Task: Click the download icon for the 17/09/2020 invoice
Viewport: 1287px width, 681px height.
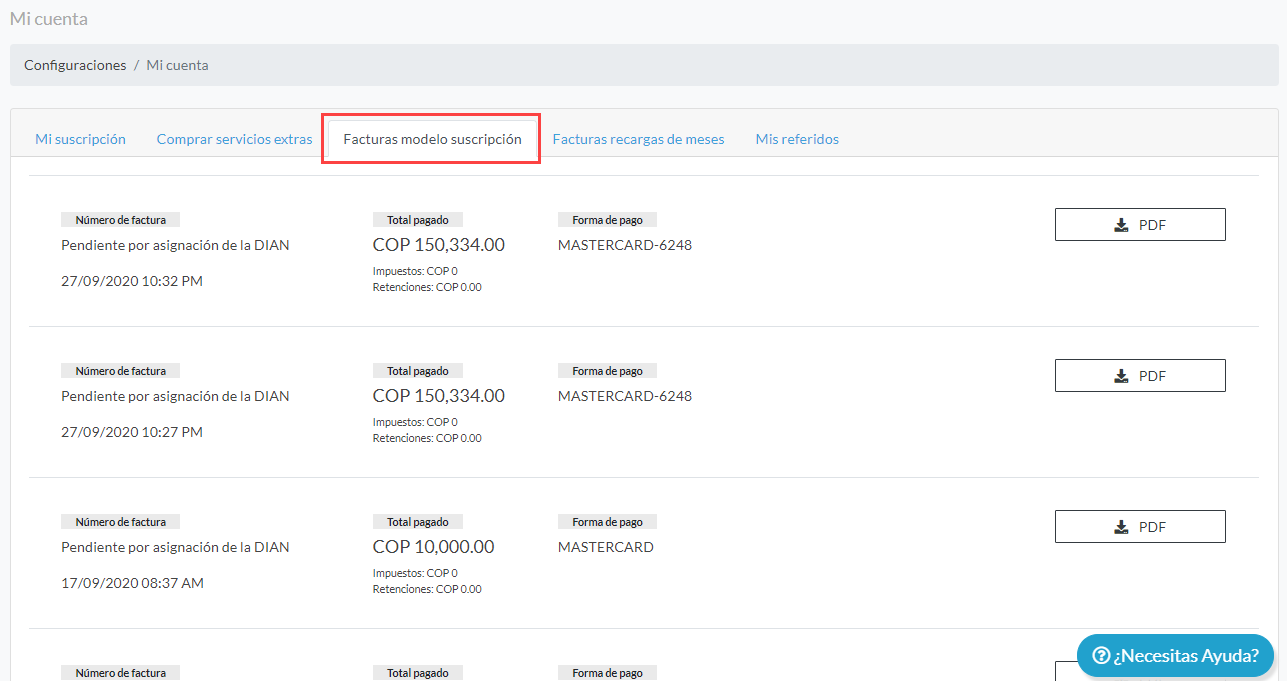Action: click(1121, 527)
